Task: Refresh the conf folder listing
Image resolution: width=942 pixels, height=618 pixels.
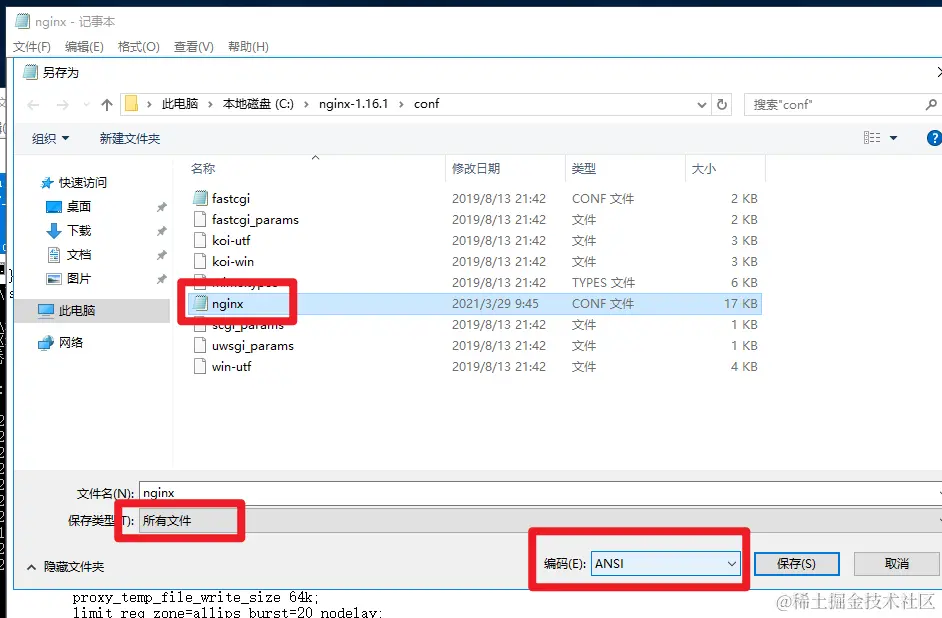Action: 722,103
